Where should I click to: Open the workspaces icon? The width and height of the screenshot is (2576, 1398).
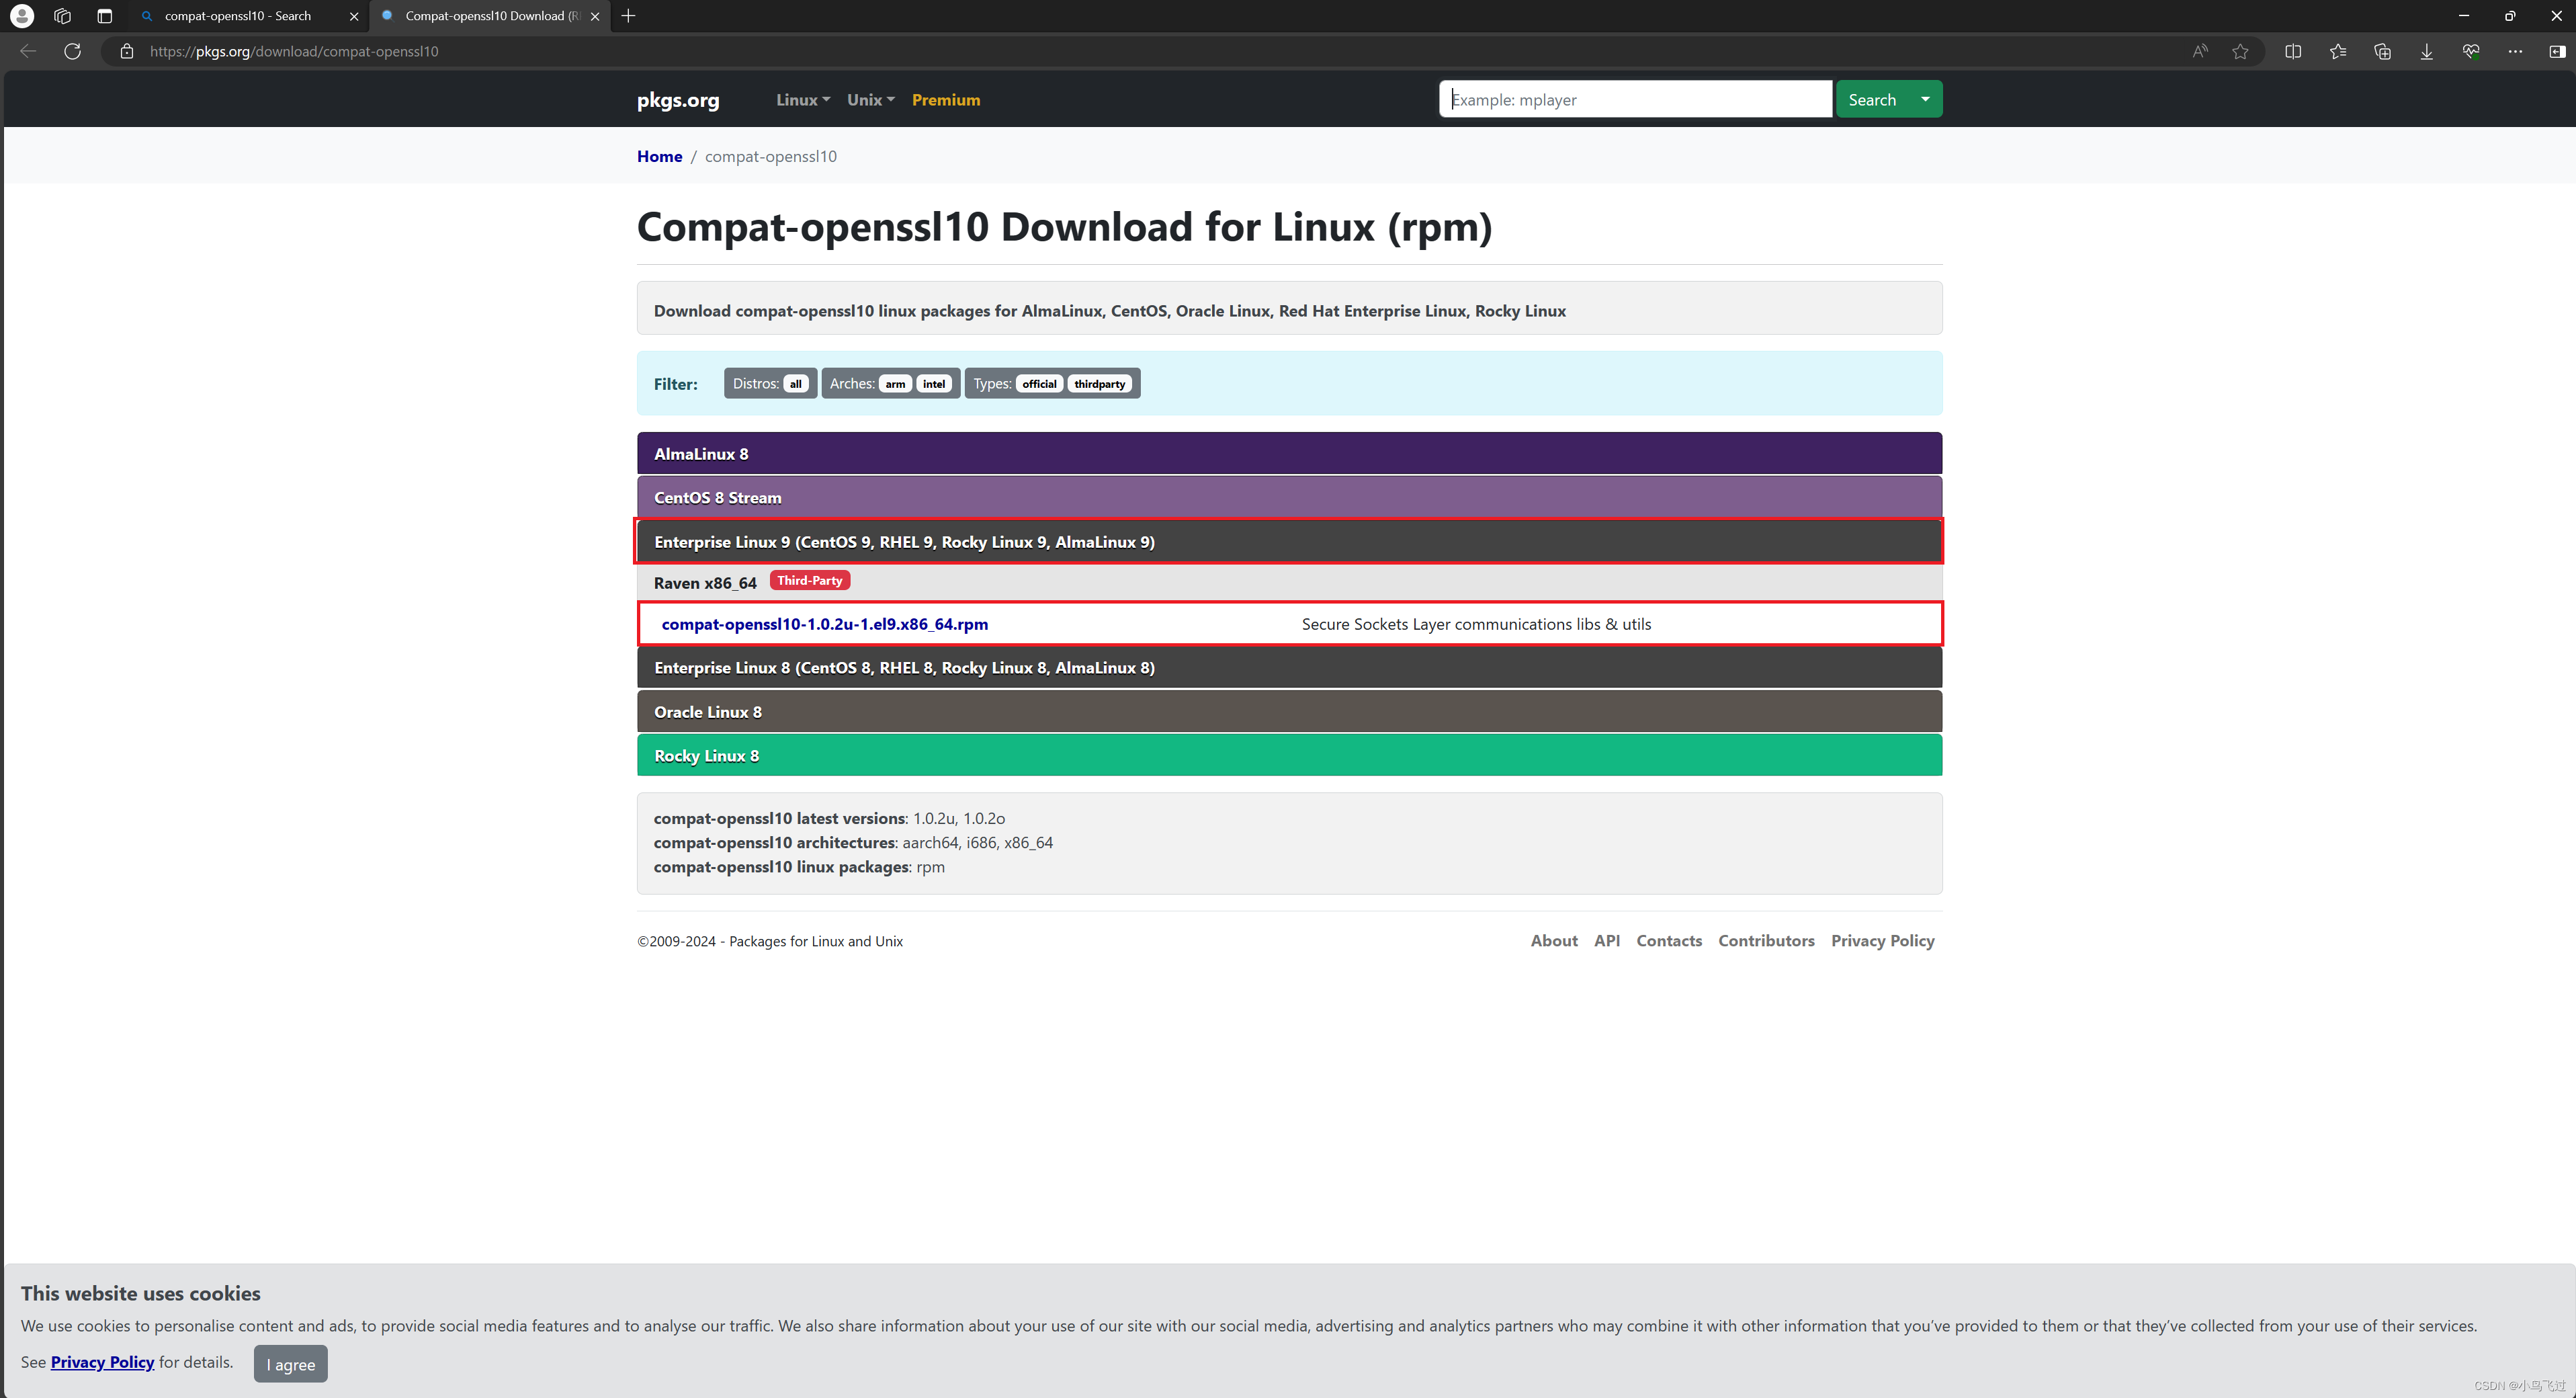[62, 16]
